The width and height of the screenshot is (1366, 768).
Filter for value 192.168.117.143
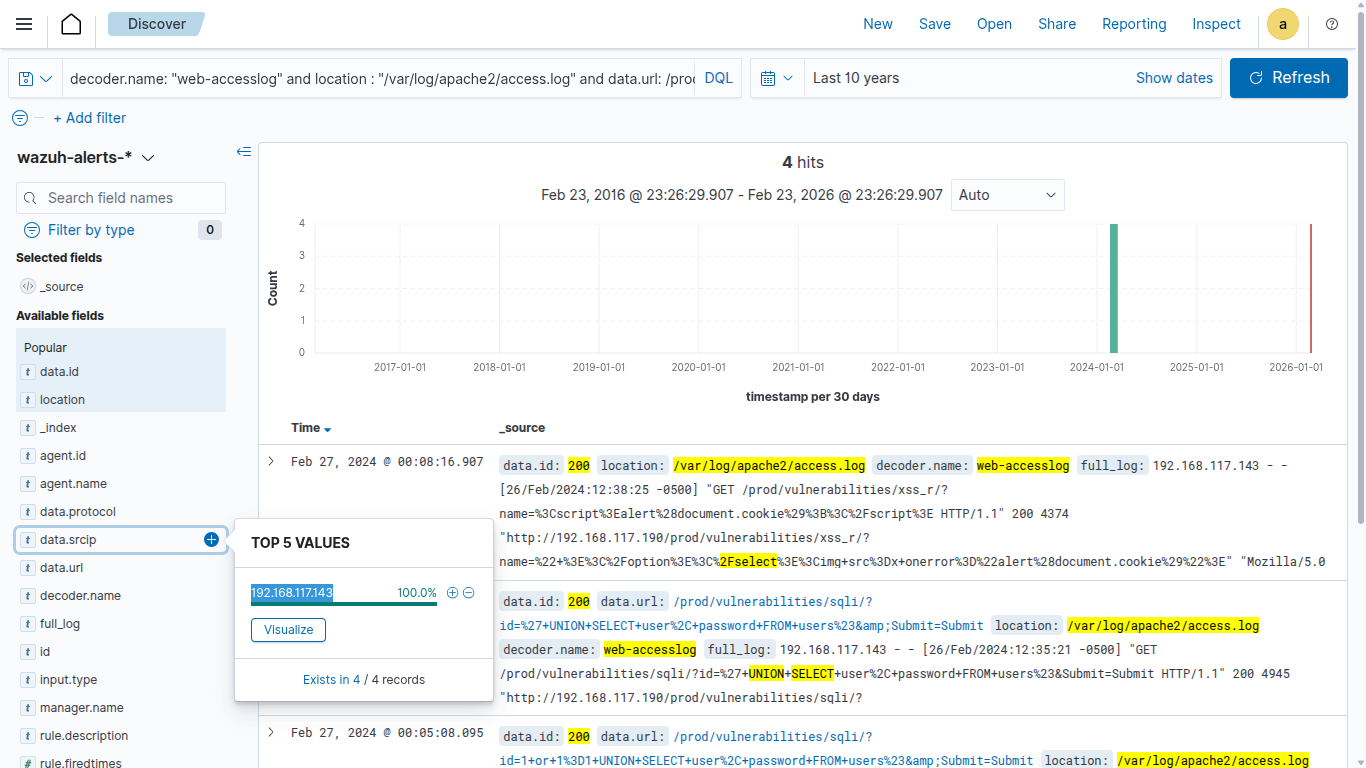(x=452, y=593)
